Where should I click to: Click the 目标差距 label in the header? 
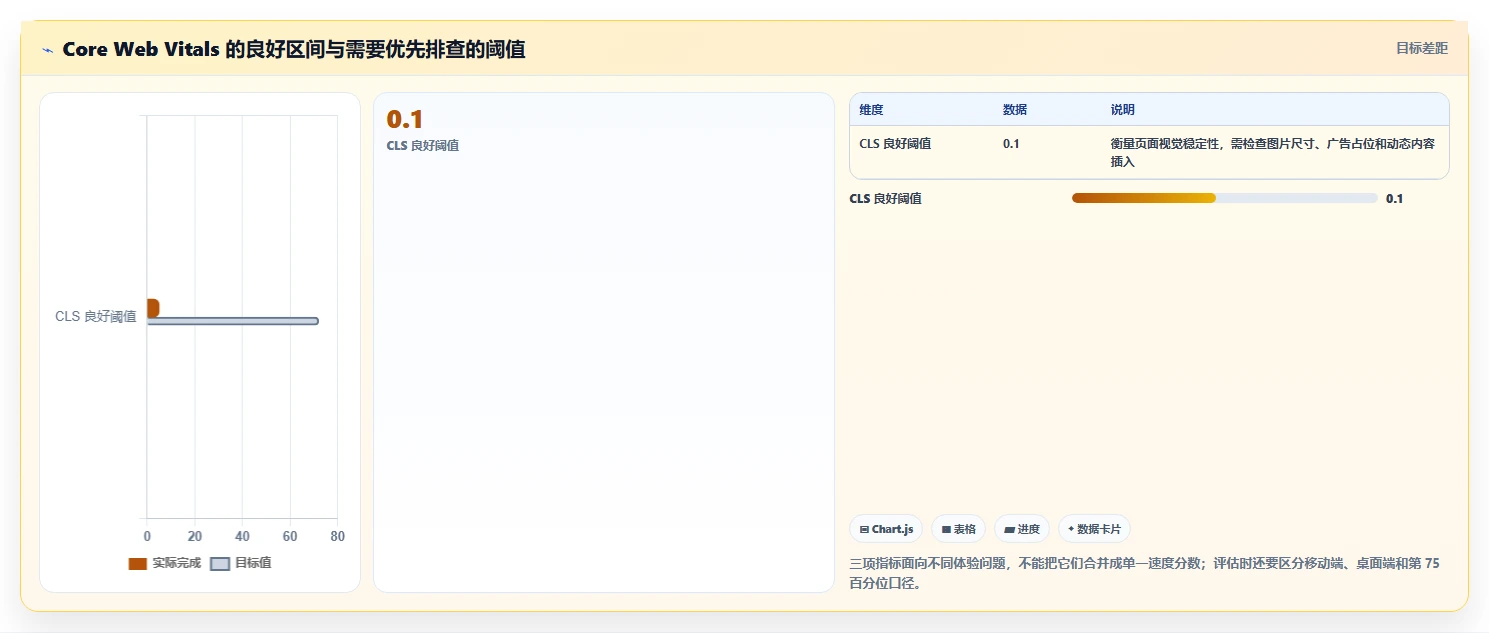click(1421, 48)
